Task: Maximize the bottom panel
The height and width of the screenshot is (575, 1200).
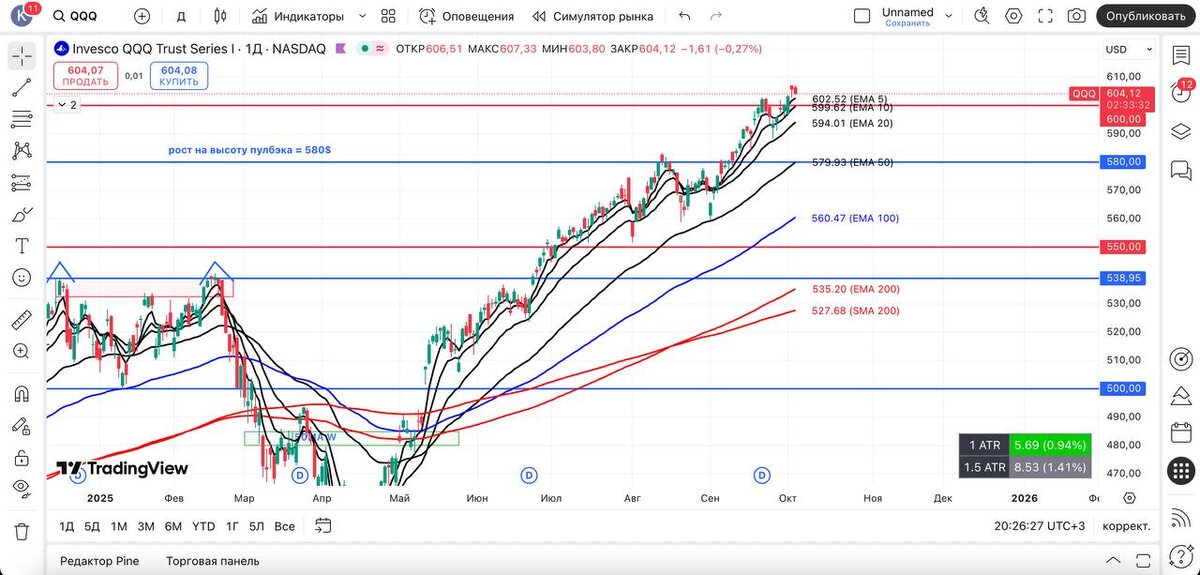Action: point(1141,560)
